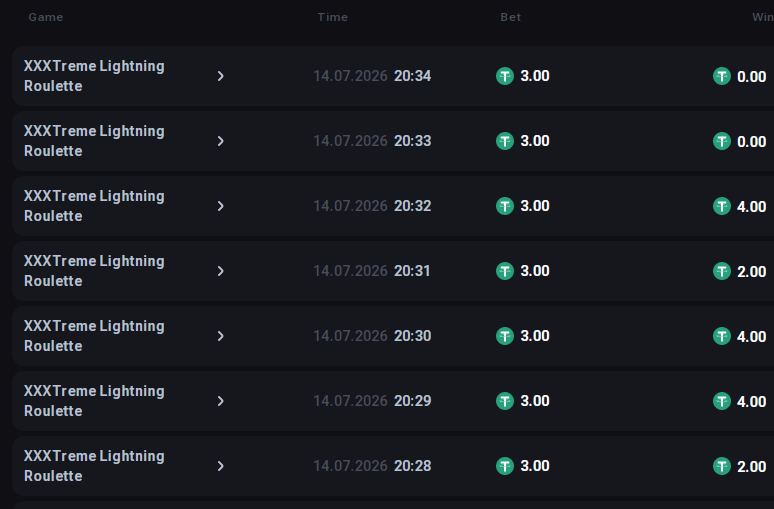The height and width of the screenshot is (509, 774).
Task: Click the 14.07.2026 20:33 timestamp
Action: pos(372,141)
